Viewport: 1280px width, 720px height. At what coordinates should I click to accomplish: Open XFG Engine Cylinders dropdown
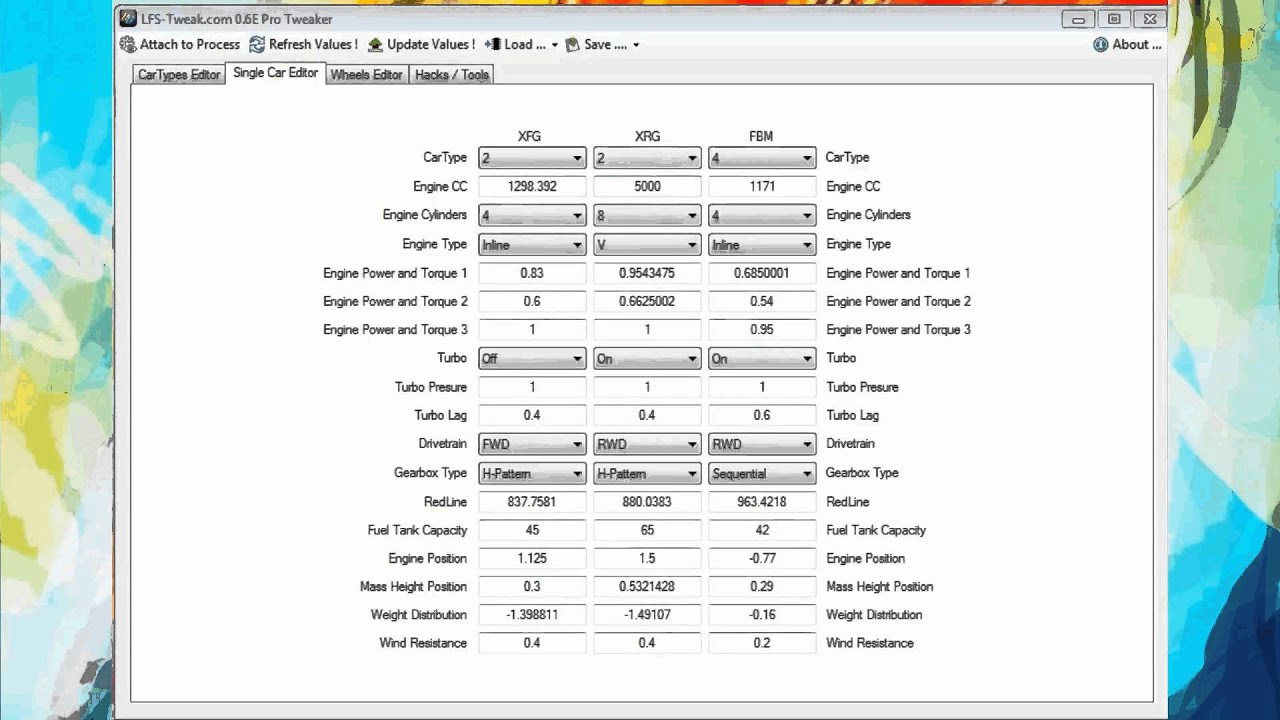(532, 215)
